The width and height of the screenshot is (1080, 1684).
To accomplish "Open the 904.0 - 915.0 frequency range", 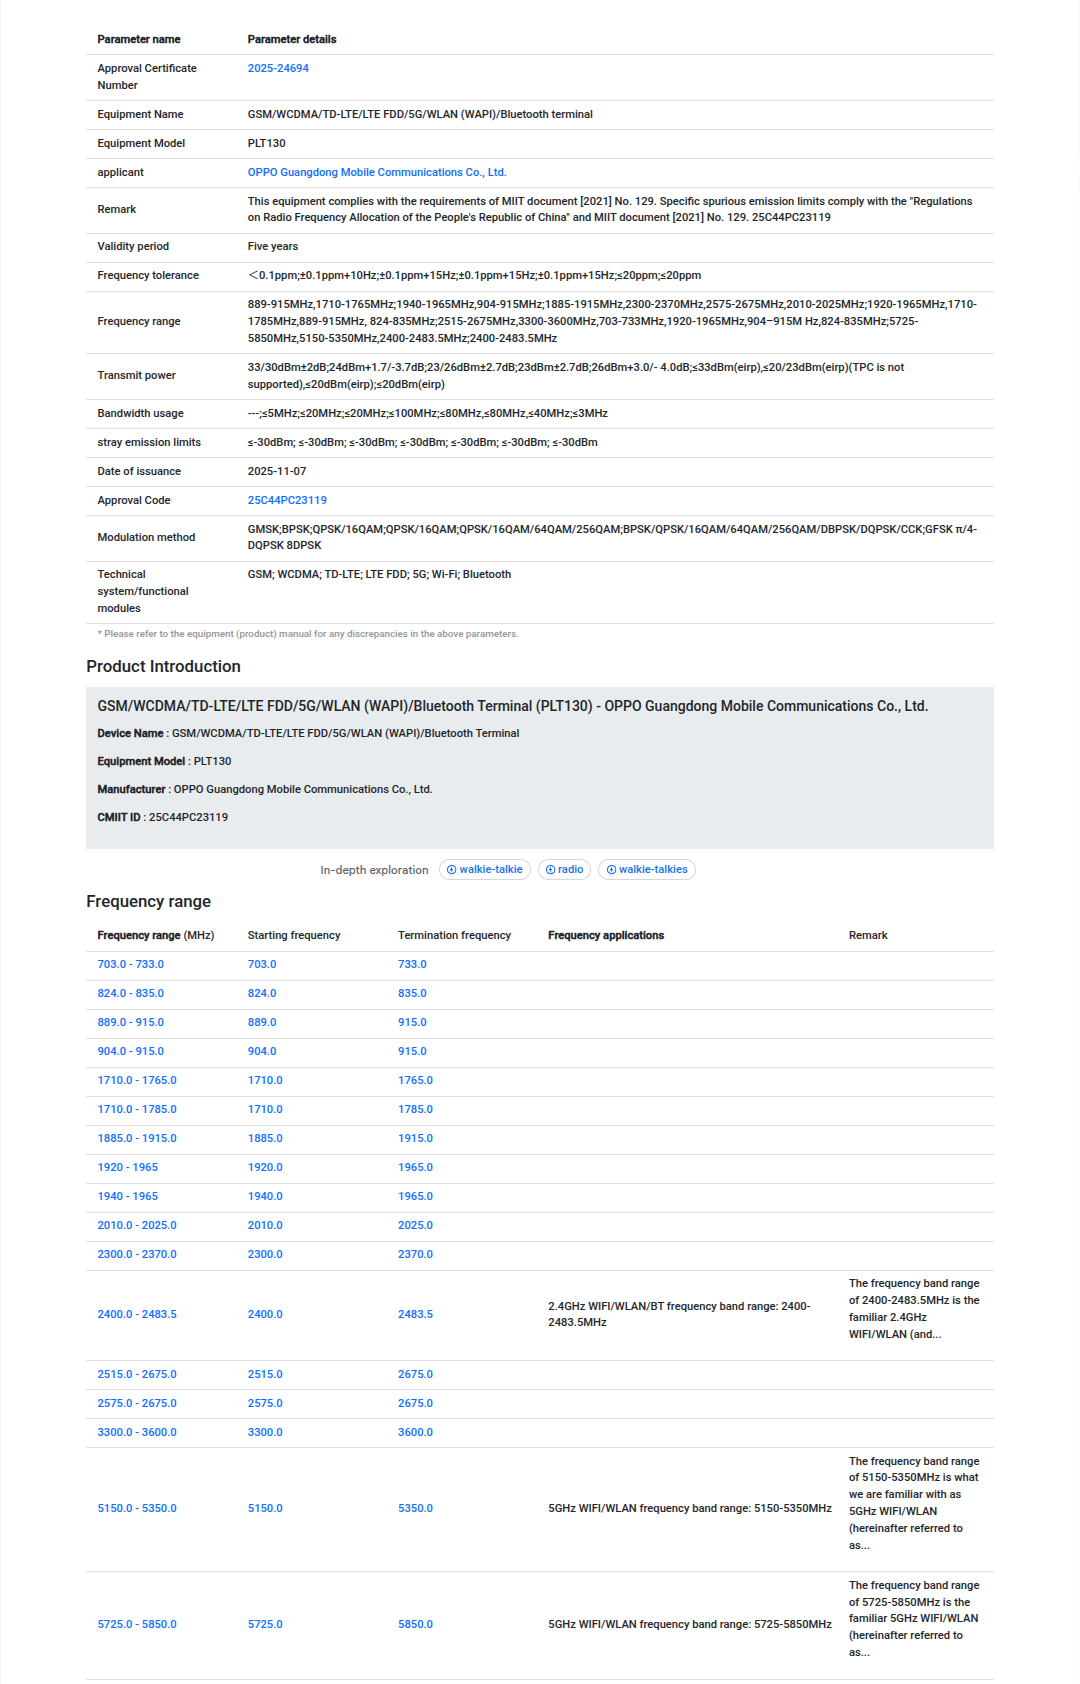I will click(130, 1052).
